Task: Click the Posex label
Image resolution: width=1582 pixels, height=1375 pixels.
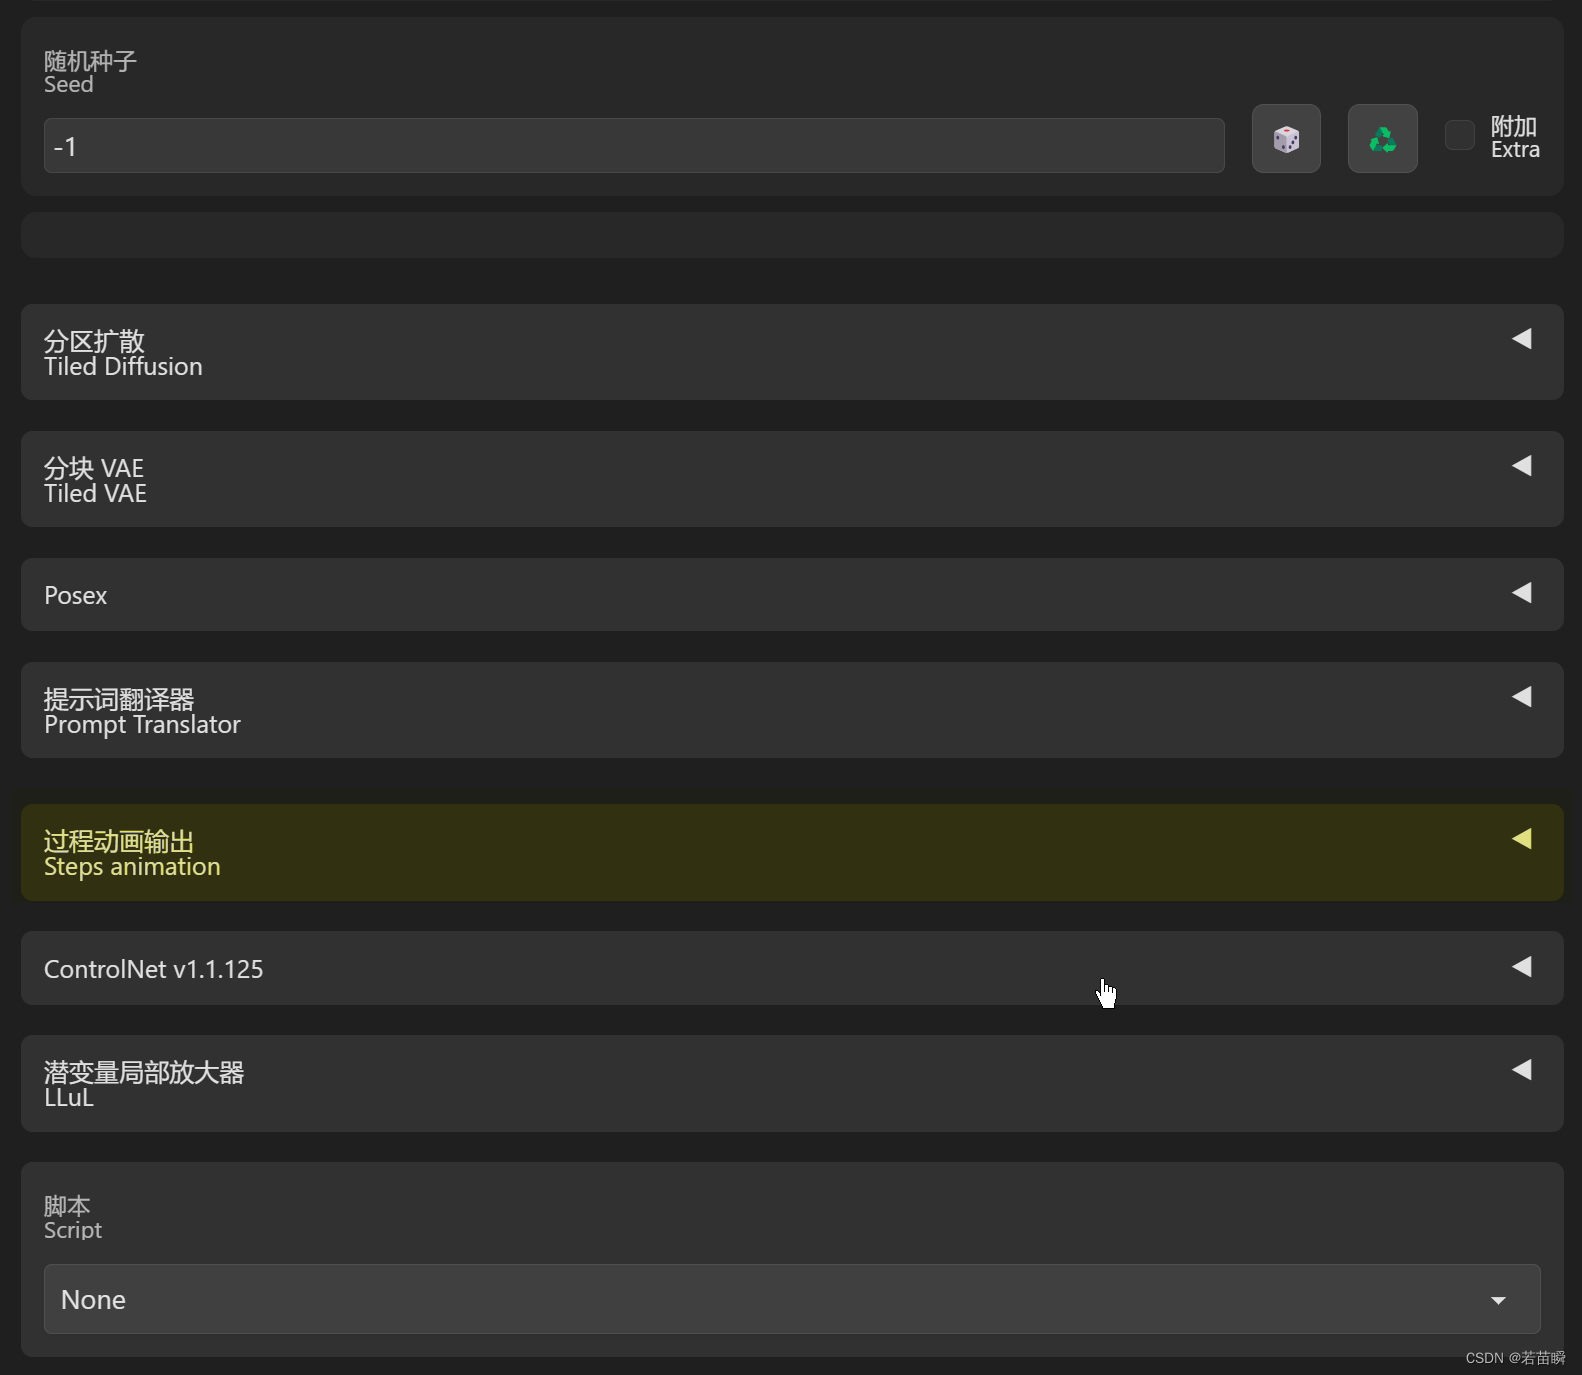Action: [x=75, y=596]
